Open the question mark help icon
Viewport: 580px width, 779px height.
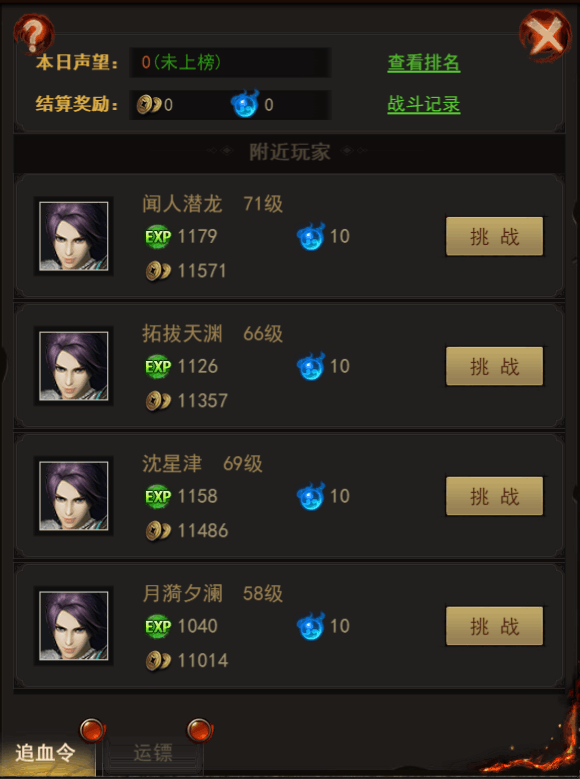[33, 34]
